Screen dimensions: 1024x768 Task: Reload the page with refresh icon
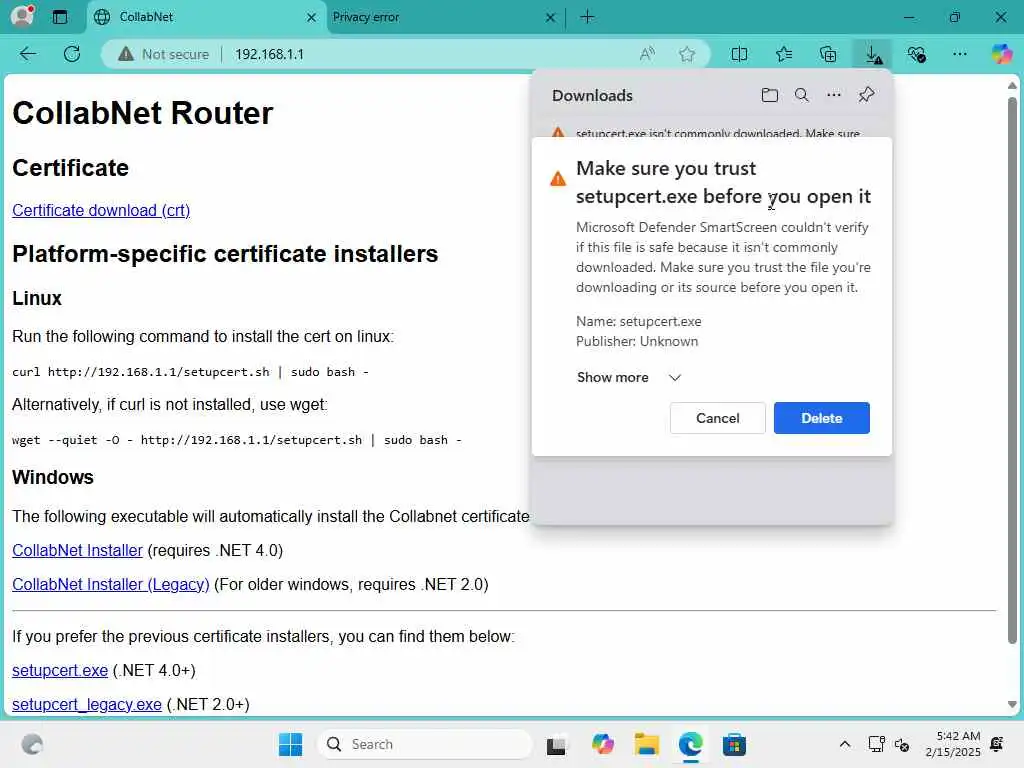click(72, 54)
